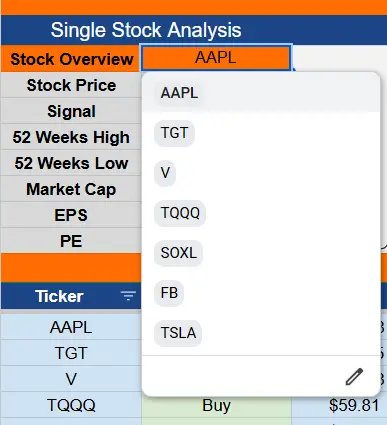Image resolution: width=387 pixels, height=425 pixels.
Task: Select TQQQ from the dropdown options
Action: [180, 213]
